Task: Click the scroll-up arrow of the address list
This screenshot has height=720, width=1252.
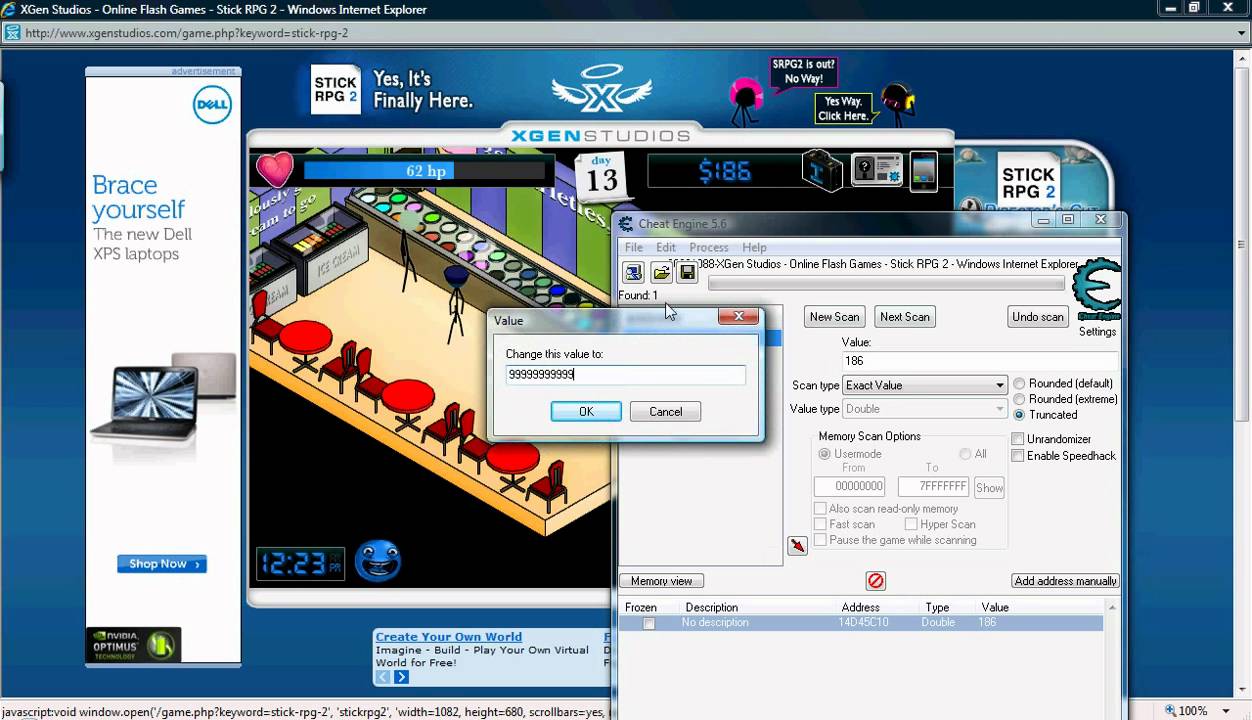Action: click(x=1112, y=607)
